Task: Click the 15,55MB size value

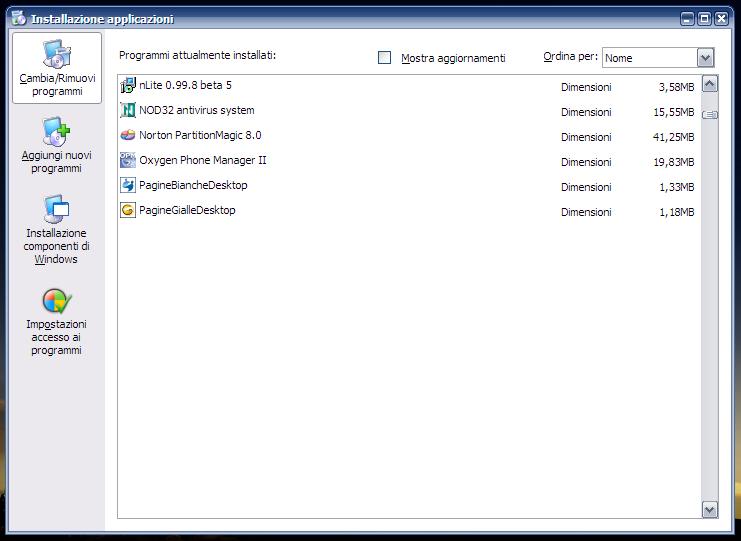Action: [x=674, y=112]
